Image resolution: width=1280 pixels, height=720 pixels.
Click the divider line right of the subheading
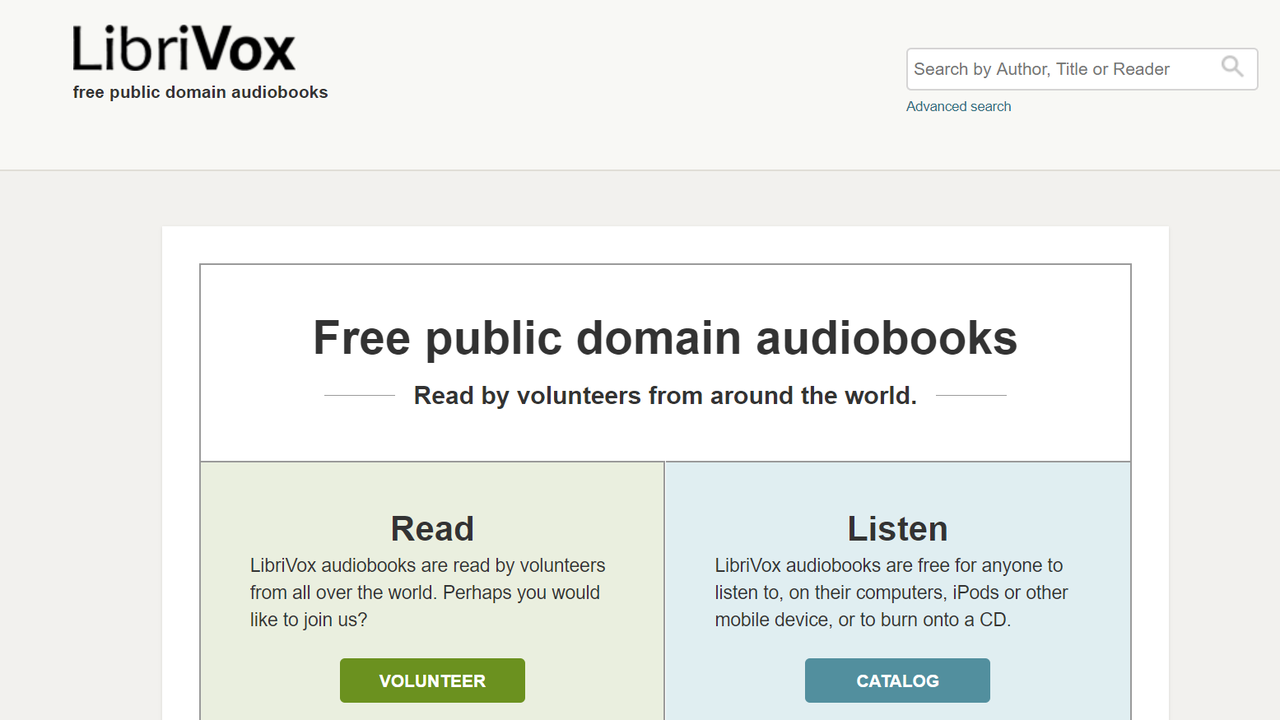[971, 395]
